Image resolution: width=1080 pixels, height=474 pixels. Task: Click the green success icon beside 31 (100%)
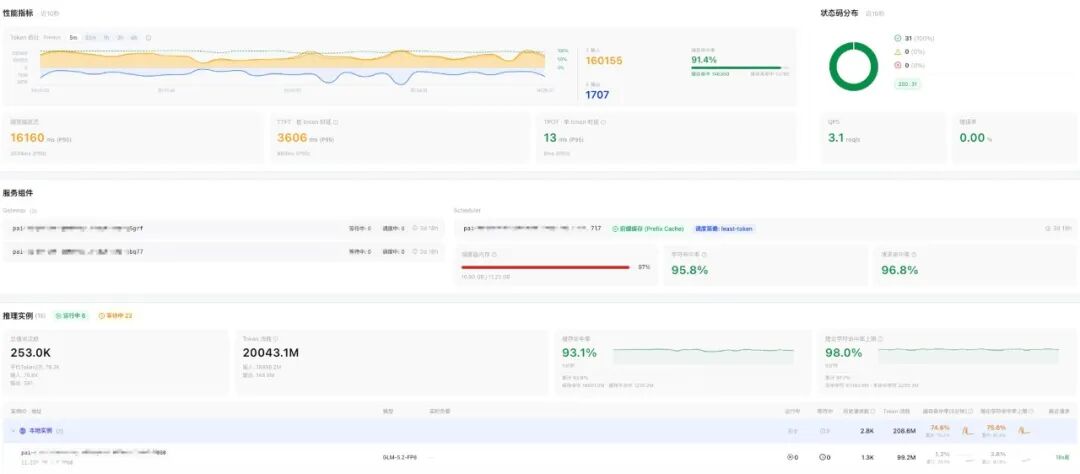click(x=897, y=39)
